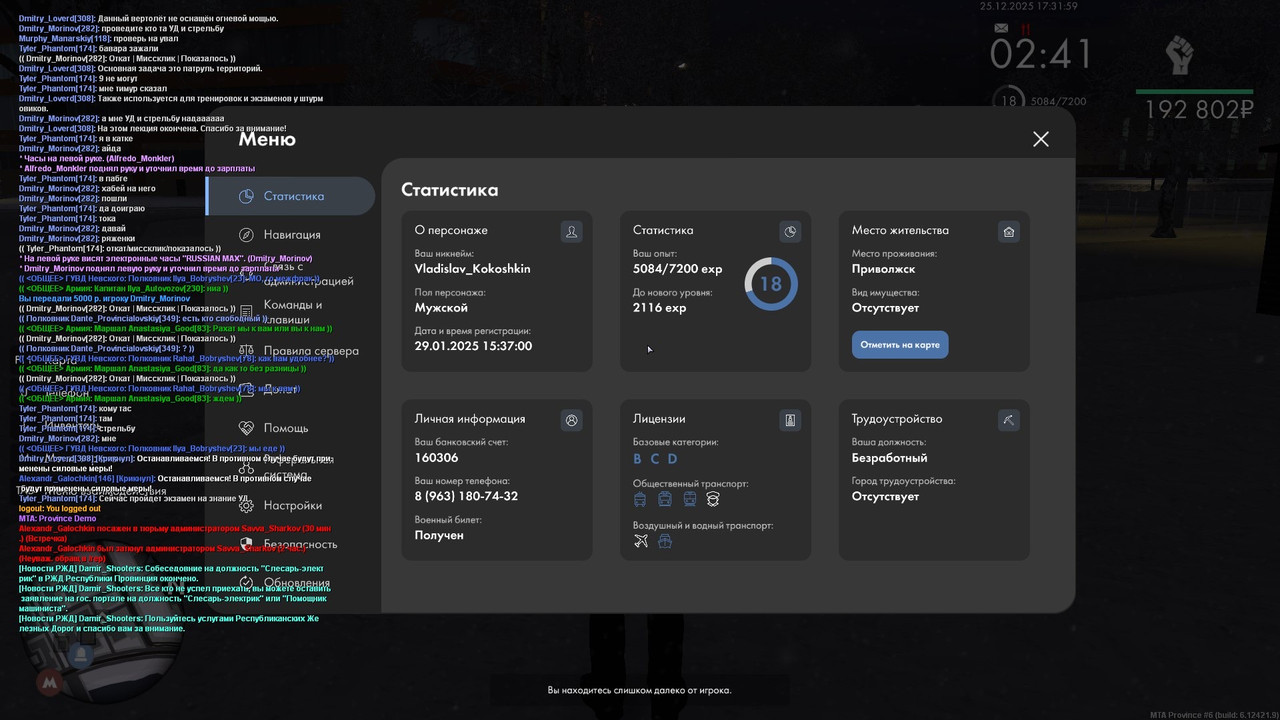This screenshot has width=1280, height=720.
Task: Click the scales icon beside Правила сервера
Action: click(x=246, y=351)
